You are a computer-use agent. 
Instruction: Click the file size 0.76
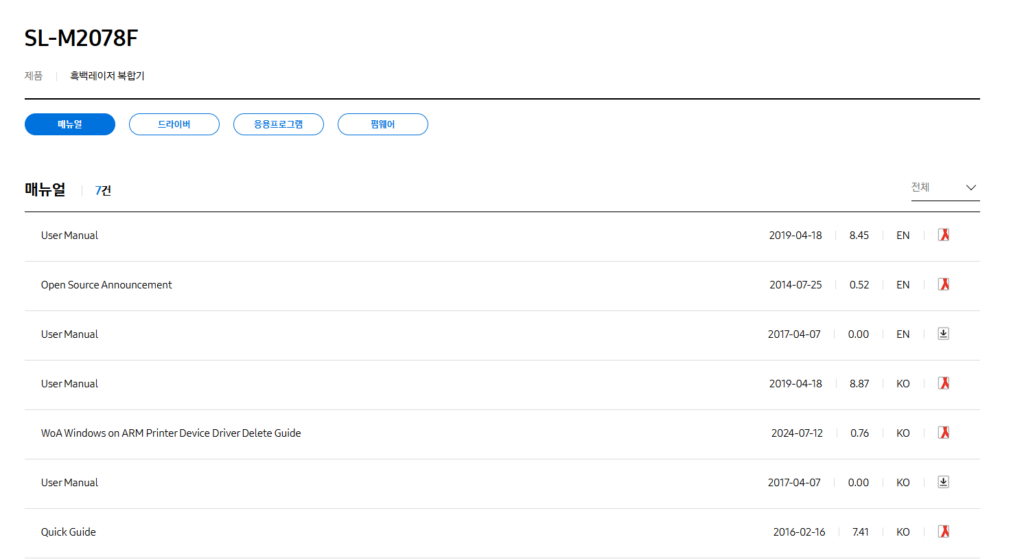point(859,433)
